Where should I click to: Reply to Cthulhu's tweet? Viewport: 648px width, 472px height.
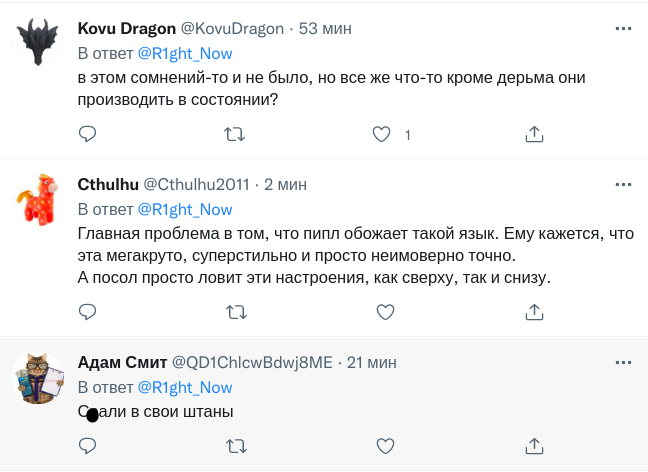(x=87, y=312)
